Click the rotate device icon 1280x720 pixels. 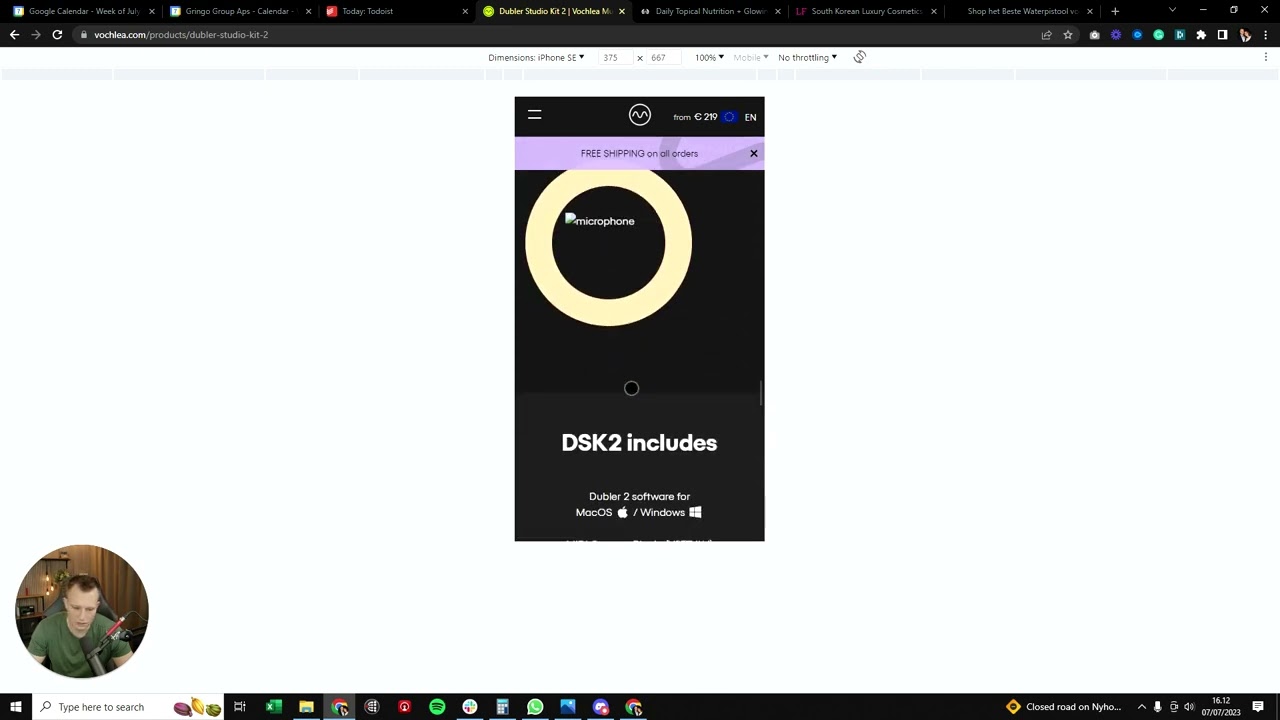click(859, 57)
